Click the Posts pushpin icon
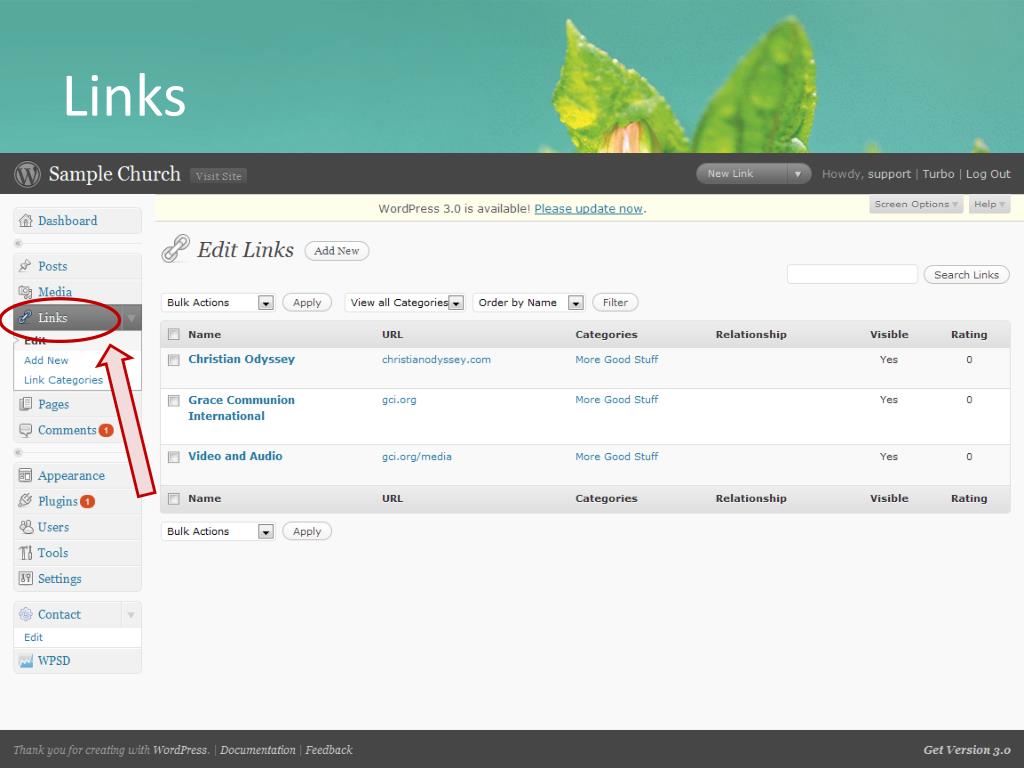The image size is (1024, 768). click(25, 266)
